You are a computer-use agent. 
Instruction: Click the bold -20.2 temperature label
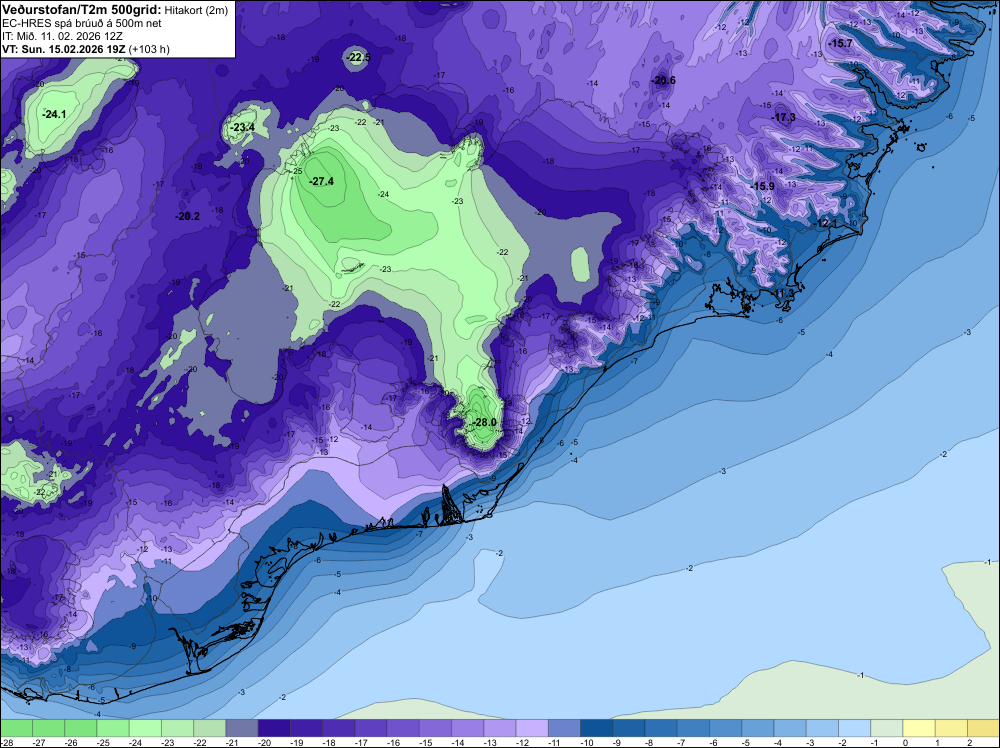pyautogui.click(x=188, y=217)
